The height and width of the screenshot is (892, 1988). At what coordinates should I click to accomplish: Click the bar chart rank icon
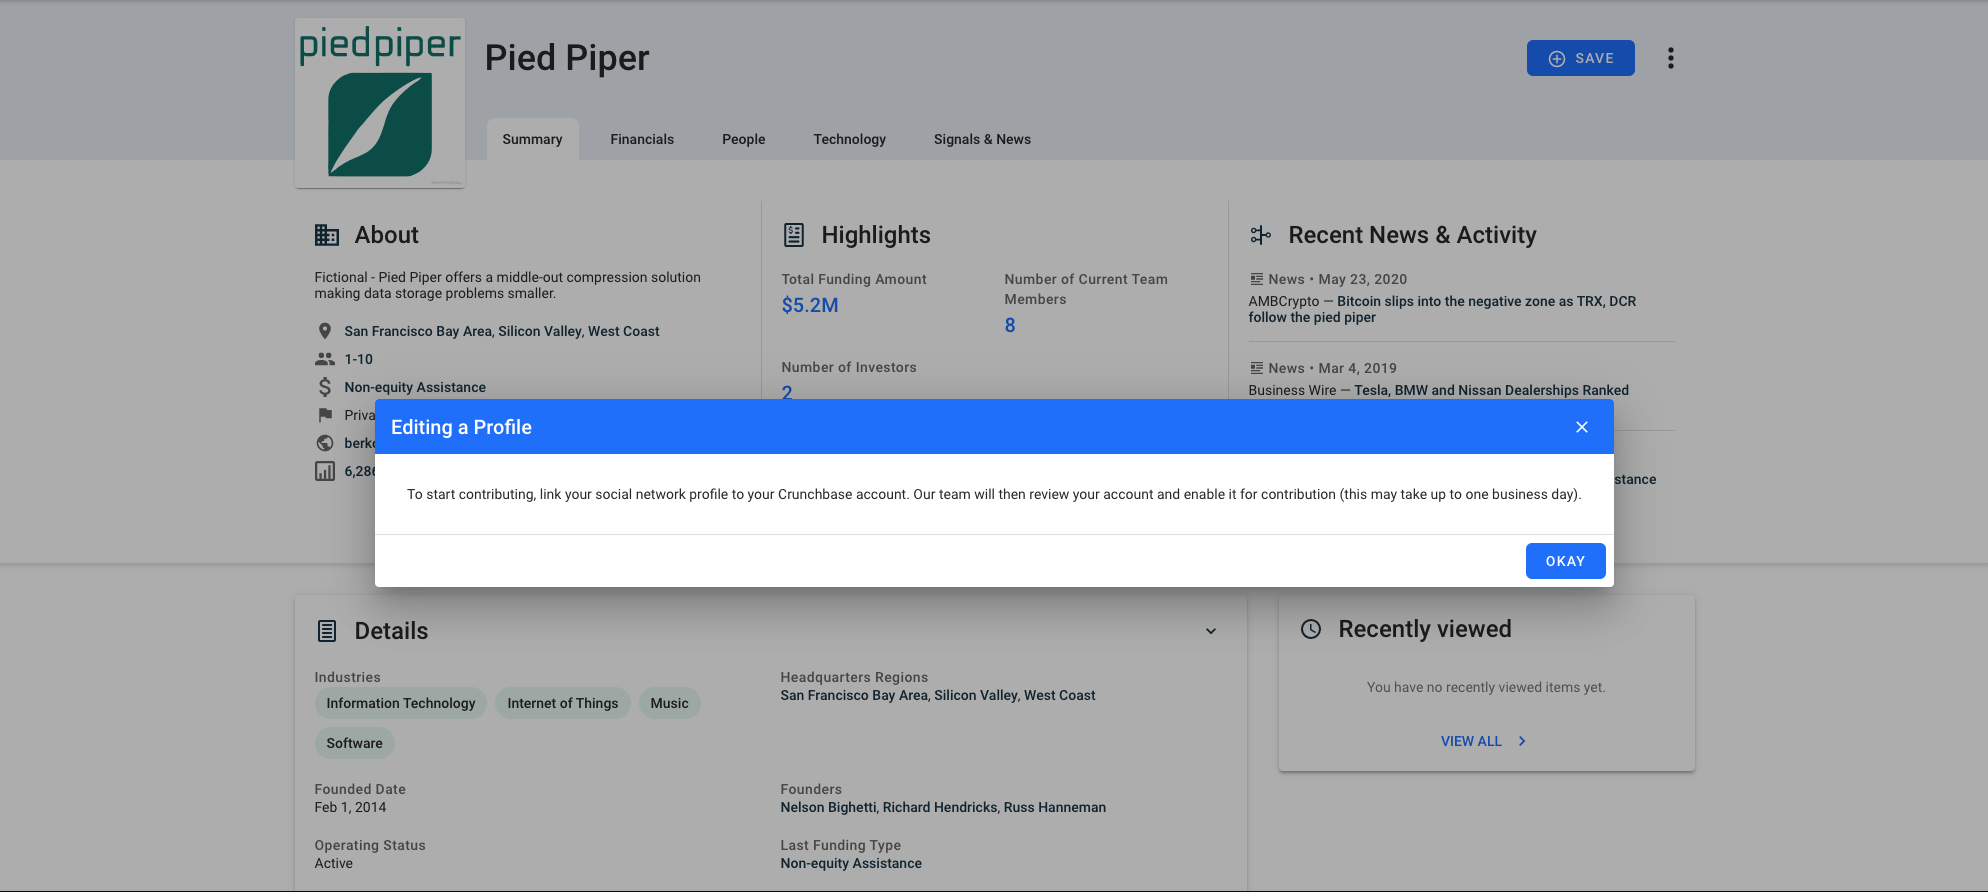(x=325, y=471)
